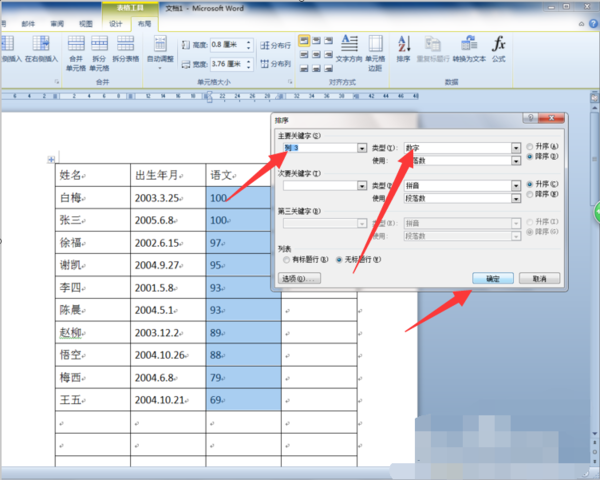Choose 有标题行 list option

pyautogui.click(x=286, y=260)
